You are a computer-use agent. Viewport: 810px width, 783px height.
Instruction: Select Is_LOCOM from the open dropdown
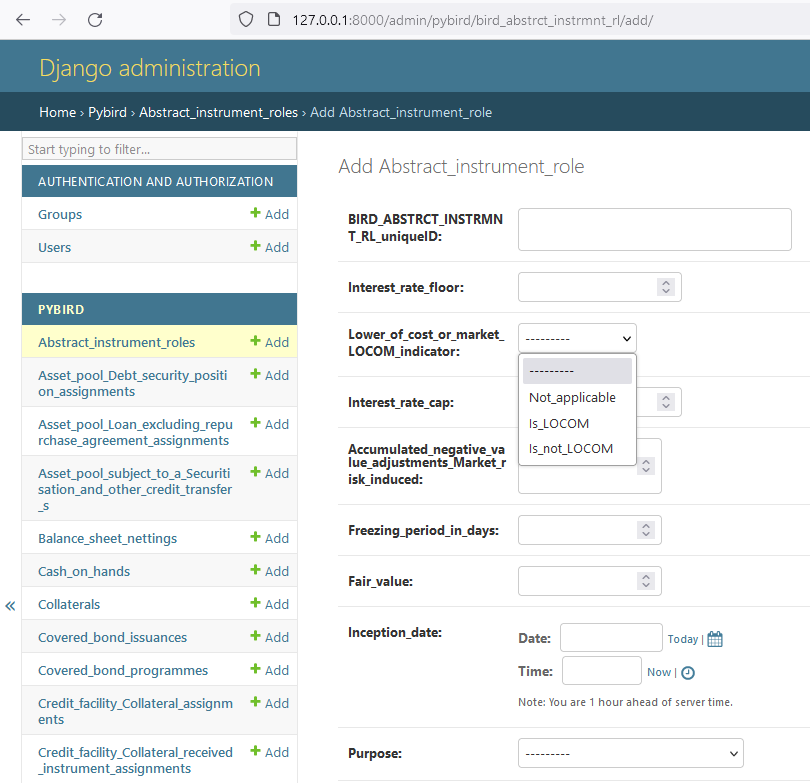tap(559, 423)
